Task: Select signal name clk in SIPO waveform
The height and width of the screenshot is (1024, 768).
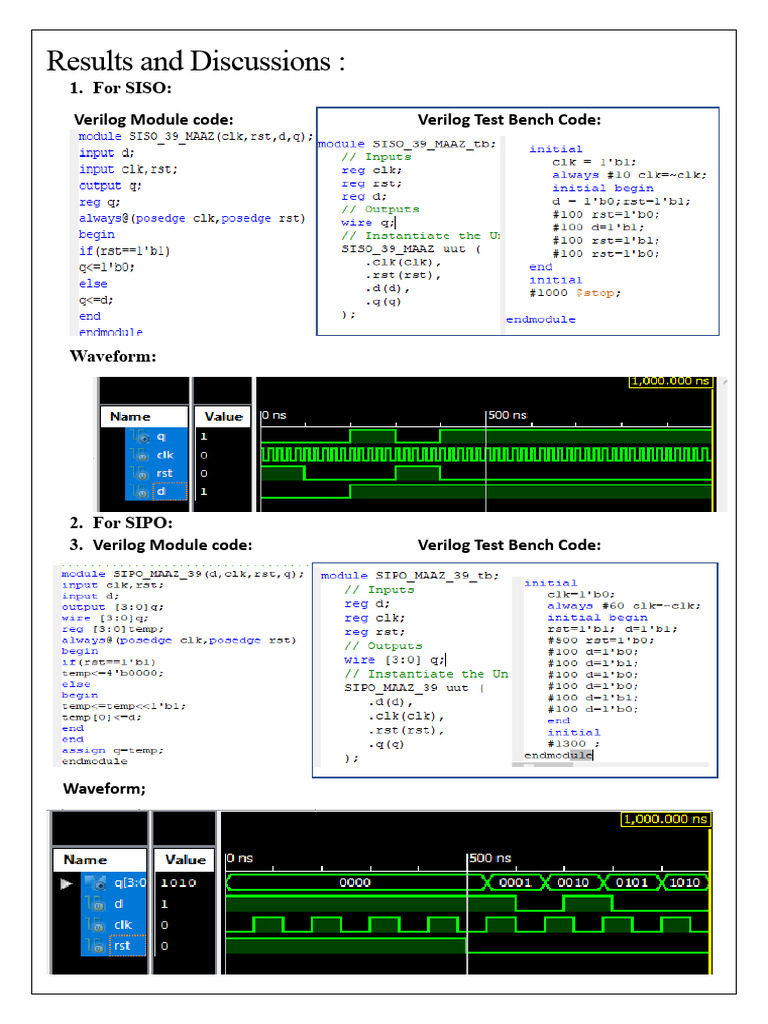Action: [123, 925]
